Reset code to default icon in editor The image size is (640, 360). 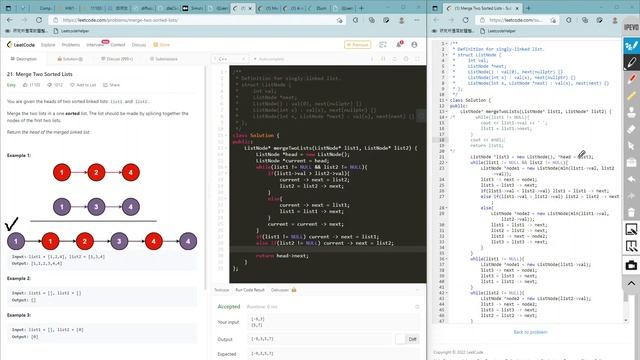tap(394, 59)
